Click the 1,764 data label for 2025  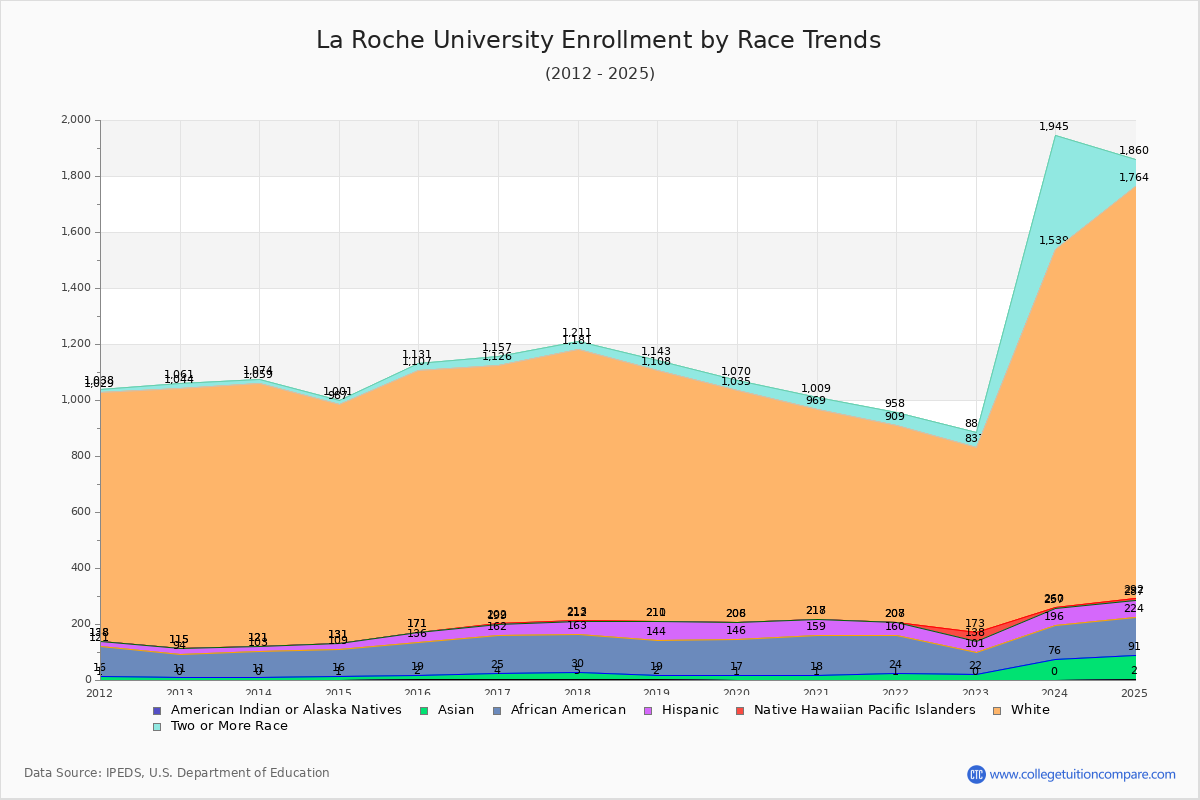click(x=1134, y=178)
